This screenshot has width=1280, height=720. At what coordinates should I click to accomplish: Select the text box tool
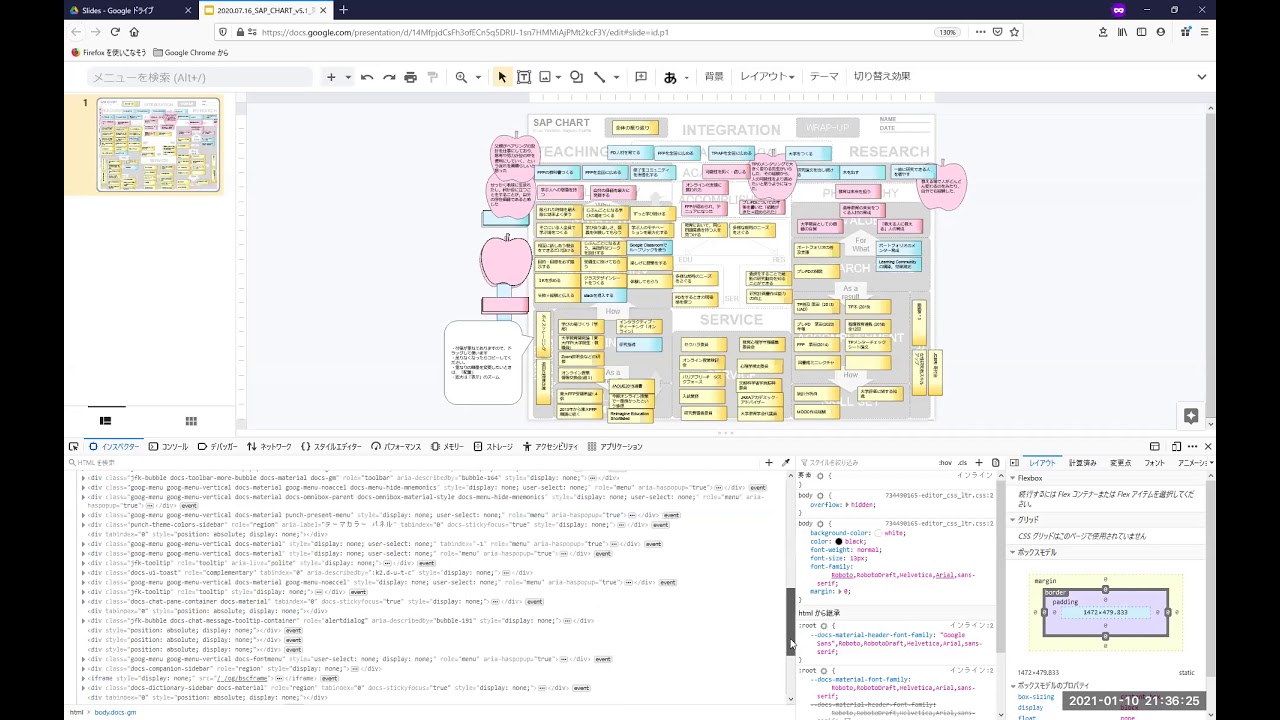(523, 77)
